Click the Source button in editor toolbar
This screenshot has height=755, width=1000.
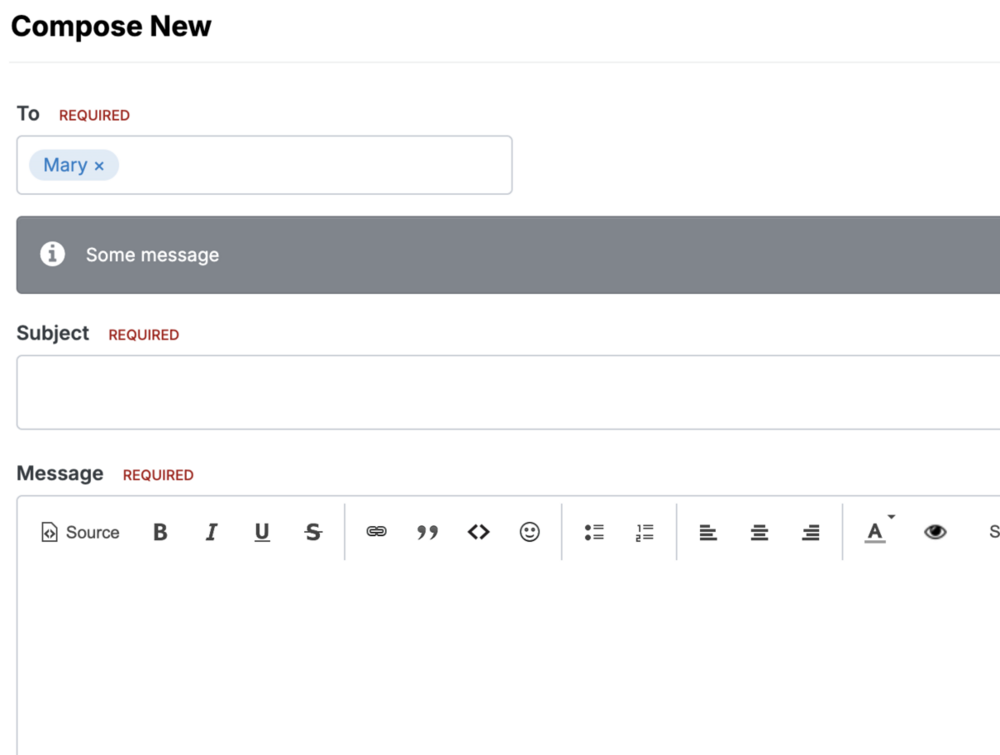(x=80, y=532)
